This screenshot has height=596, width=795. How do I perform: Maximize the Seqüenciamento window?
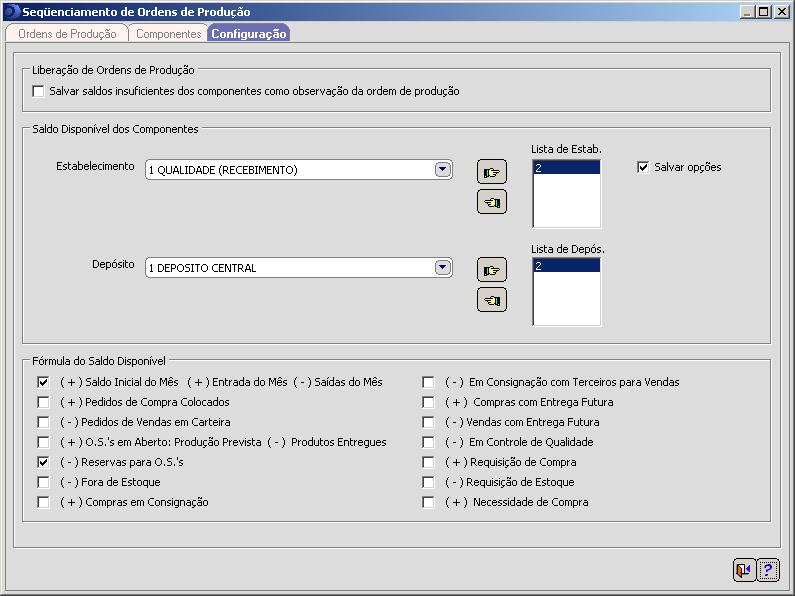pos(765,12)
